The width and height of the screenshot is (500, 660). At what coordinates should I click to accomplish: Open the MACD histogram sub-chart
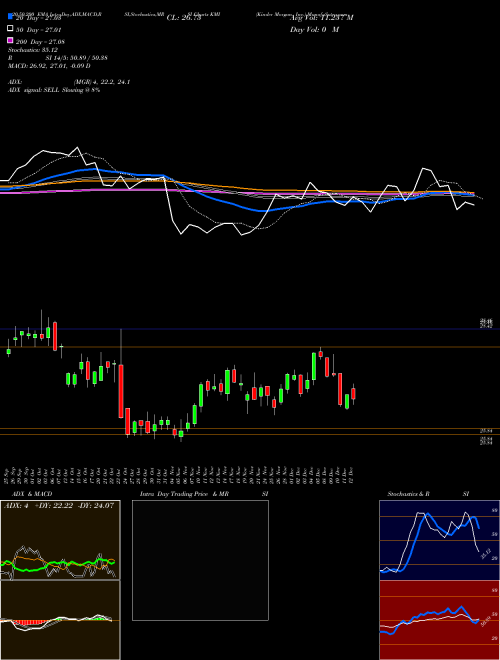click(60, 620)
